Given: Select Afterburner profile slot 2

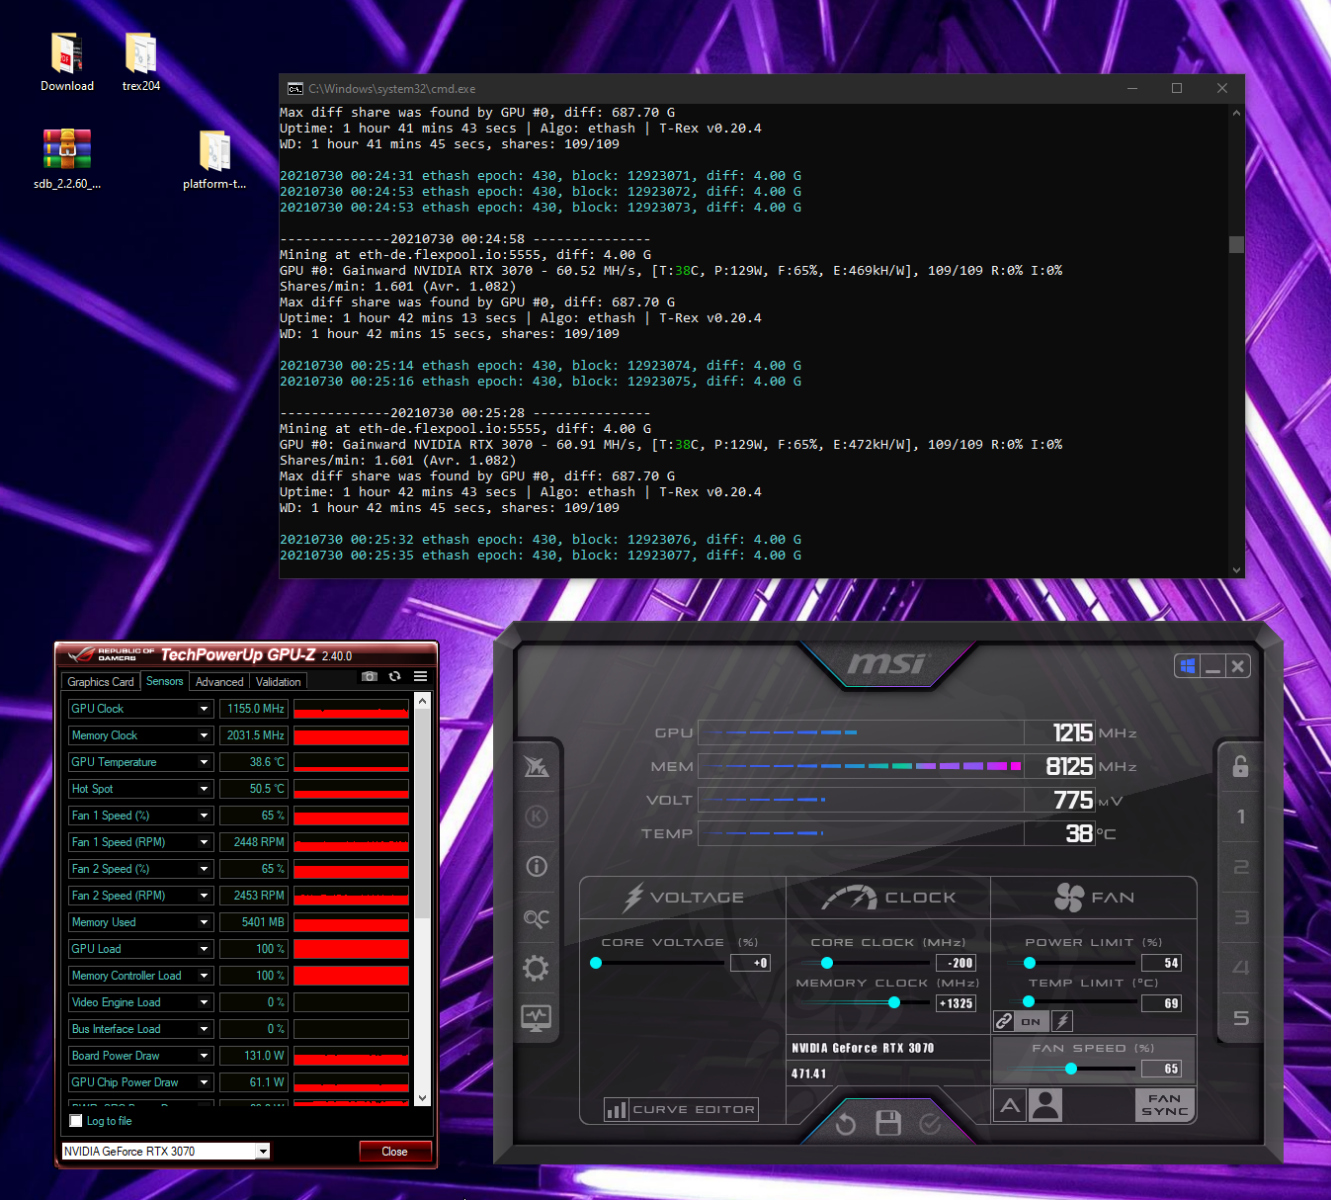Looking at the screenshot, I should (x=1241, y=867).
